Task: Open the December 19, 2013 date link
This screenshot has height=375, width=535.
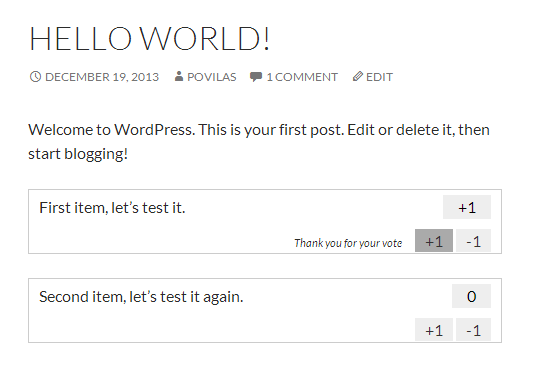Action: [x=102, y=77]
